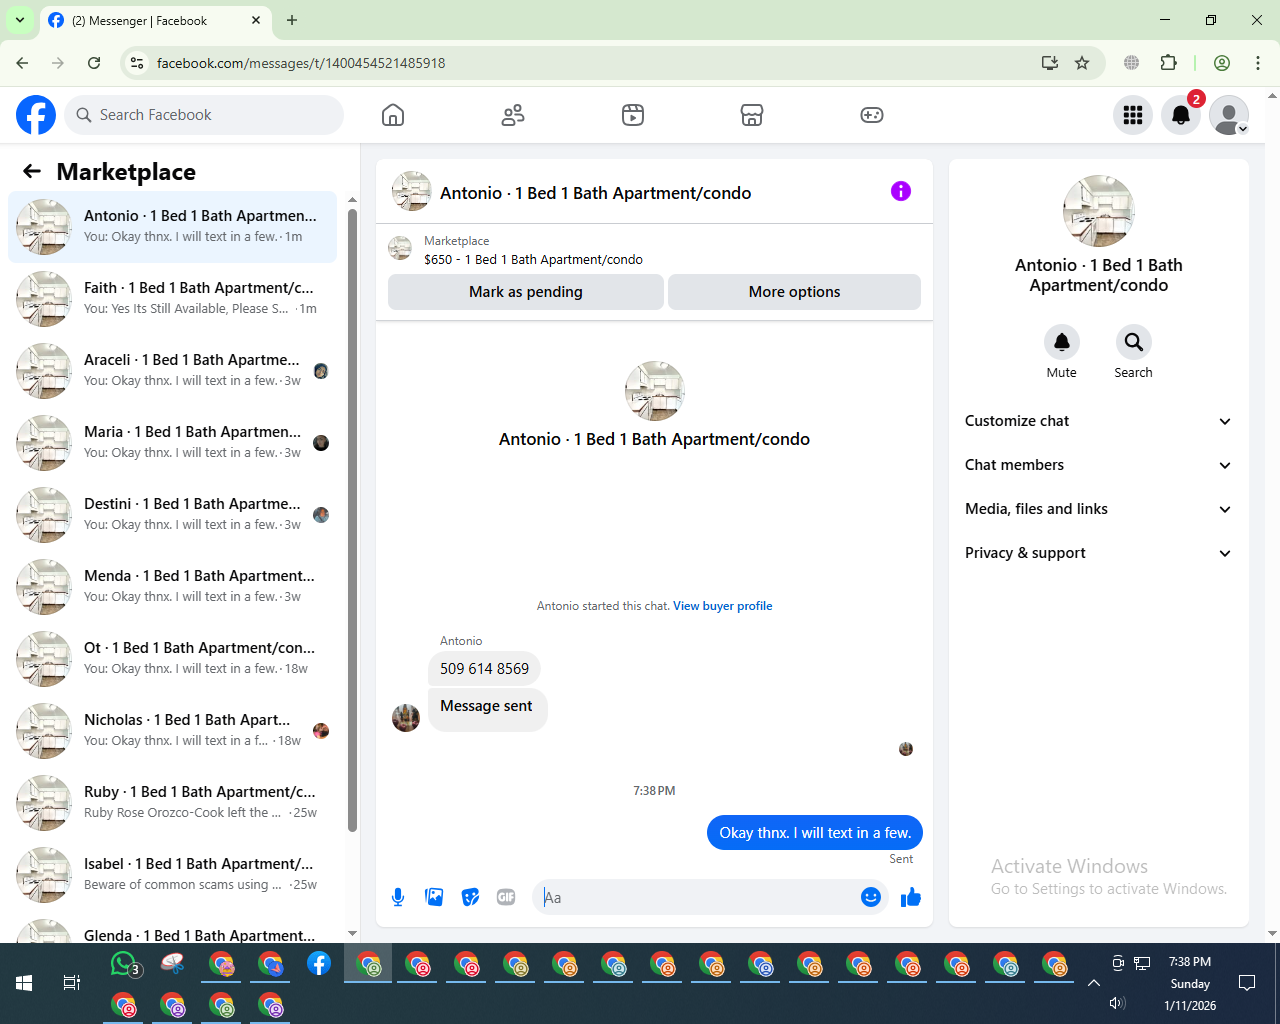Open Windows Start menu
This screenshot has height=1024, width=1280.
[24, 983]
